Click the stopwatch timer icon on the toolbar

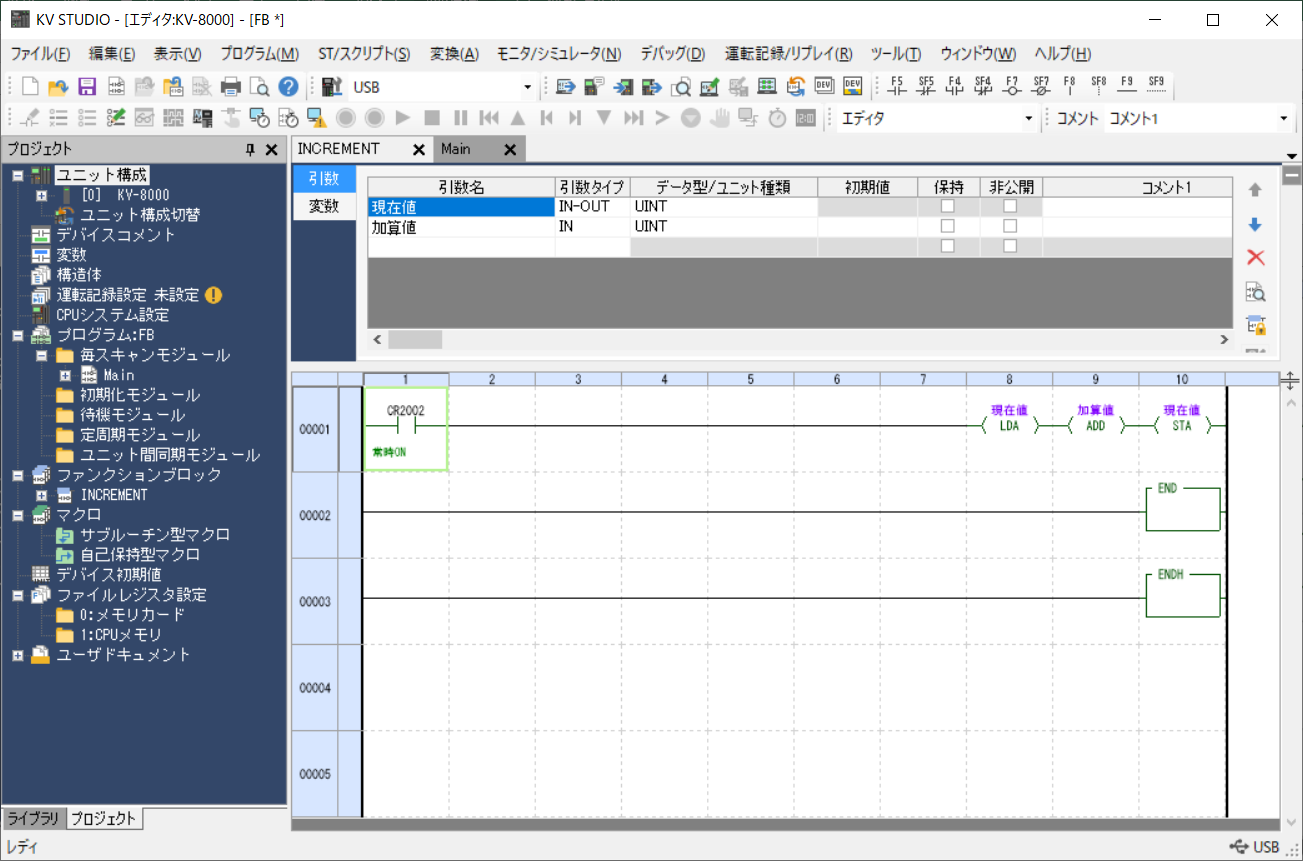pyautogui.click(x=778, y=117)
